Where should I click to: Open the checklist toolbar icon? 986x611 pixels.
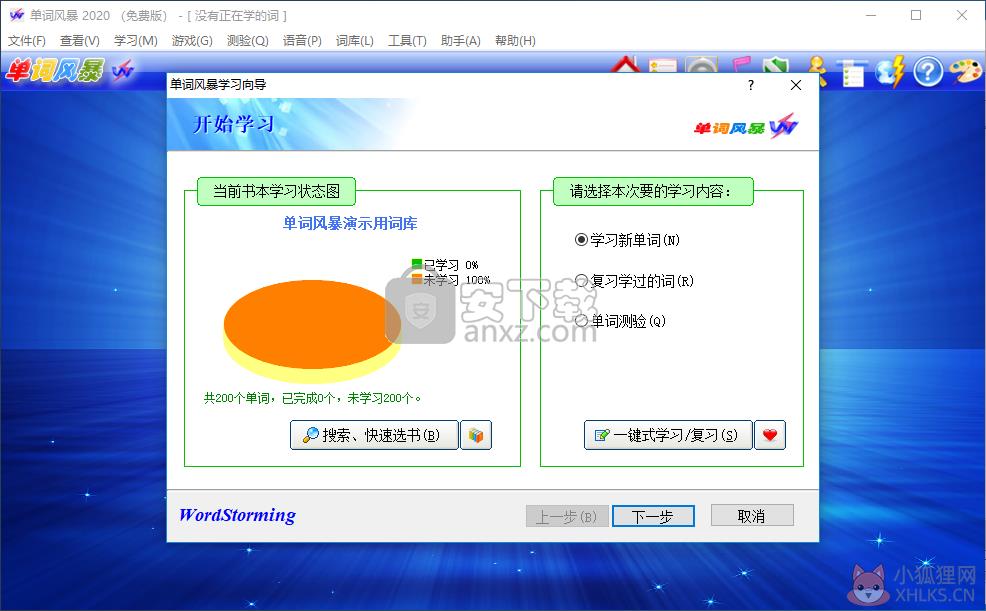pyautogui.click(x=852, y=73)
